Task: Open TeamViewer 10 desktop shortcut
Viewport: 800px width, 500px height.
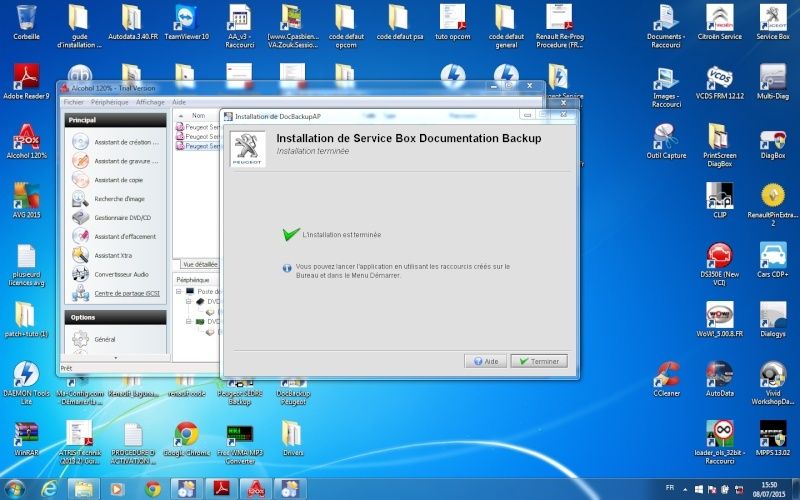Action: (x=186, y=22)
